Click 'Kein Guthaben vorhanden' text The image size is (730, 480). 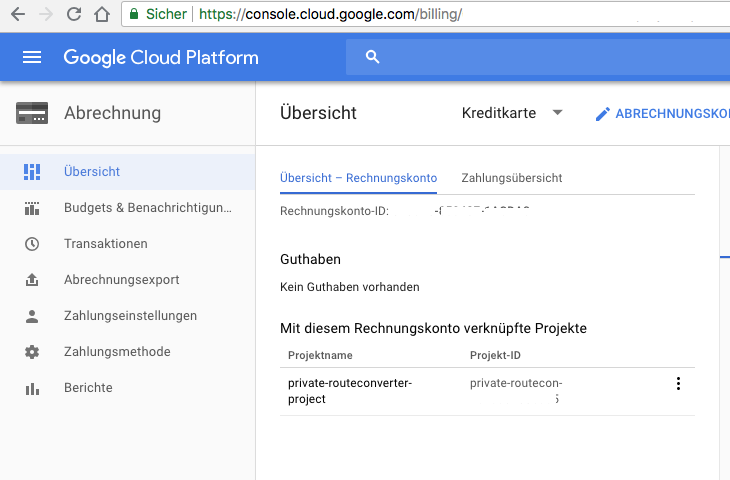point(350,287)
